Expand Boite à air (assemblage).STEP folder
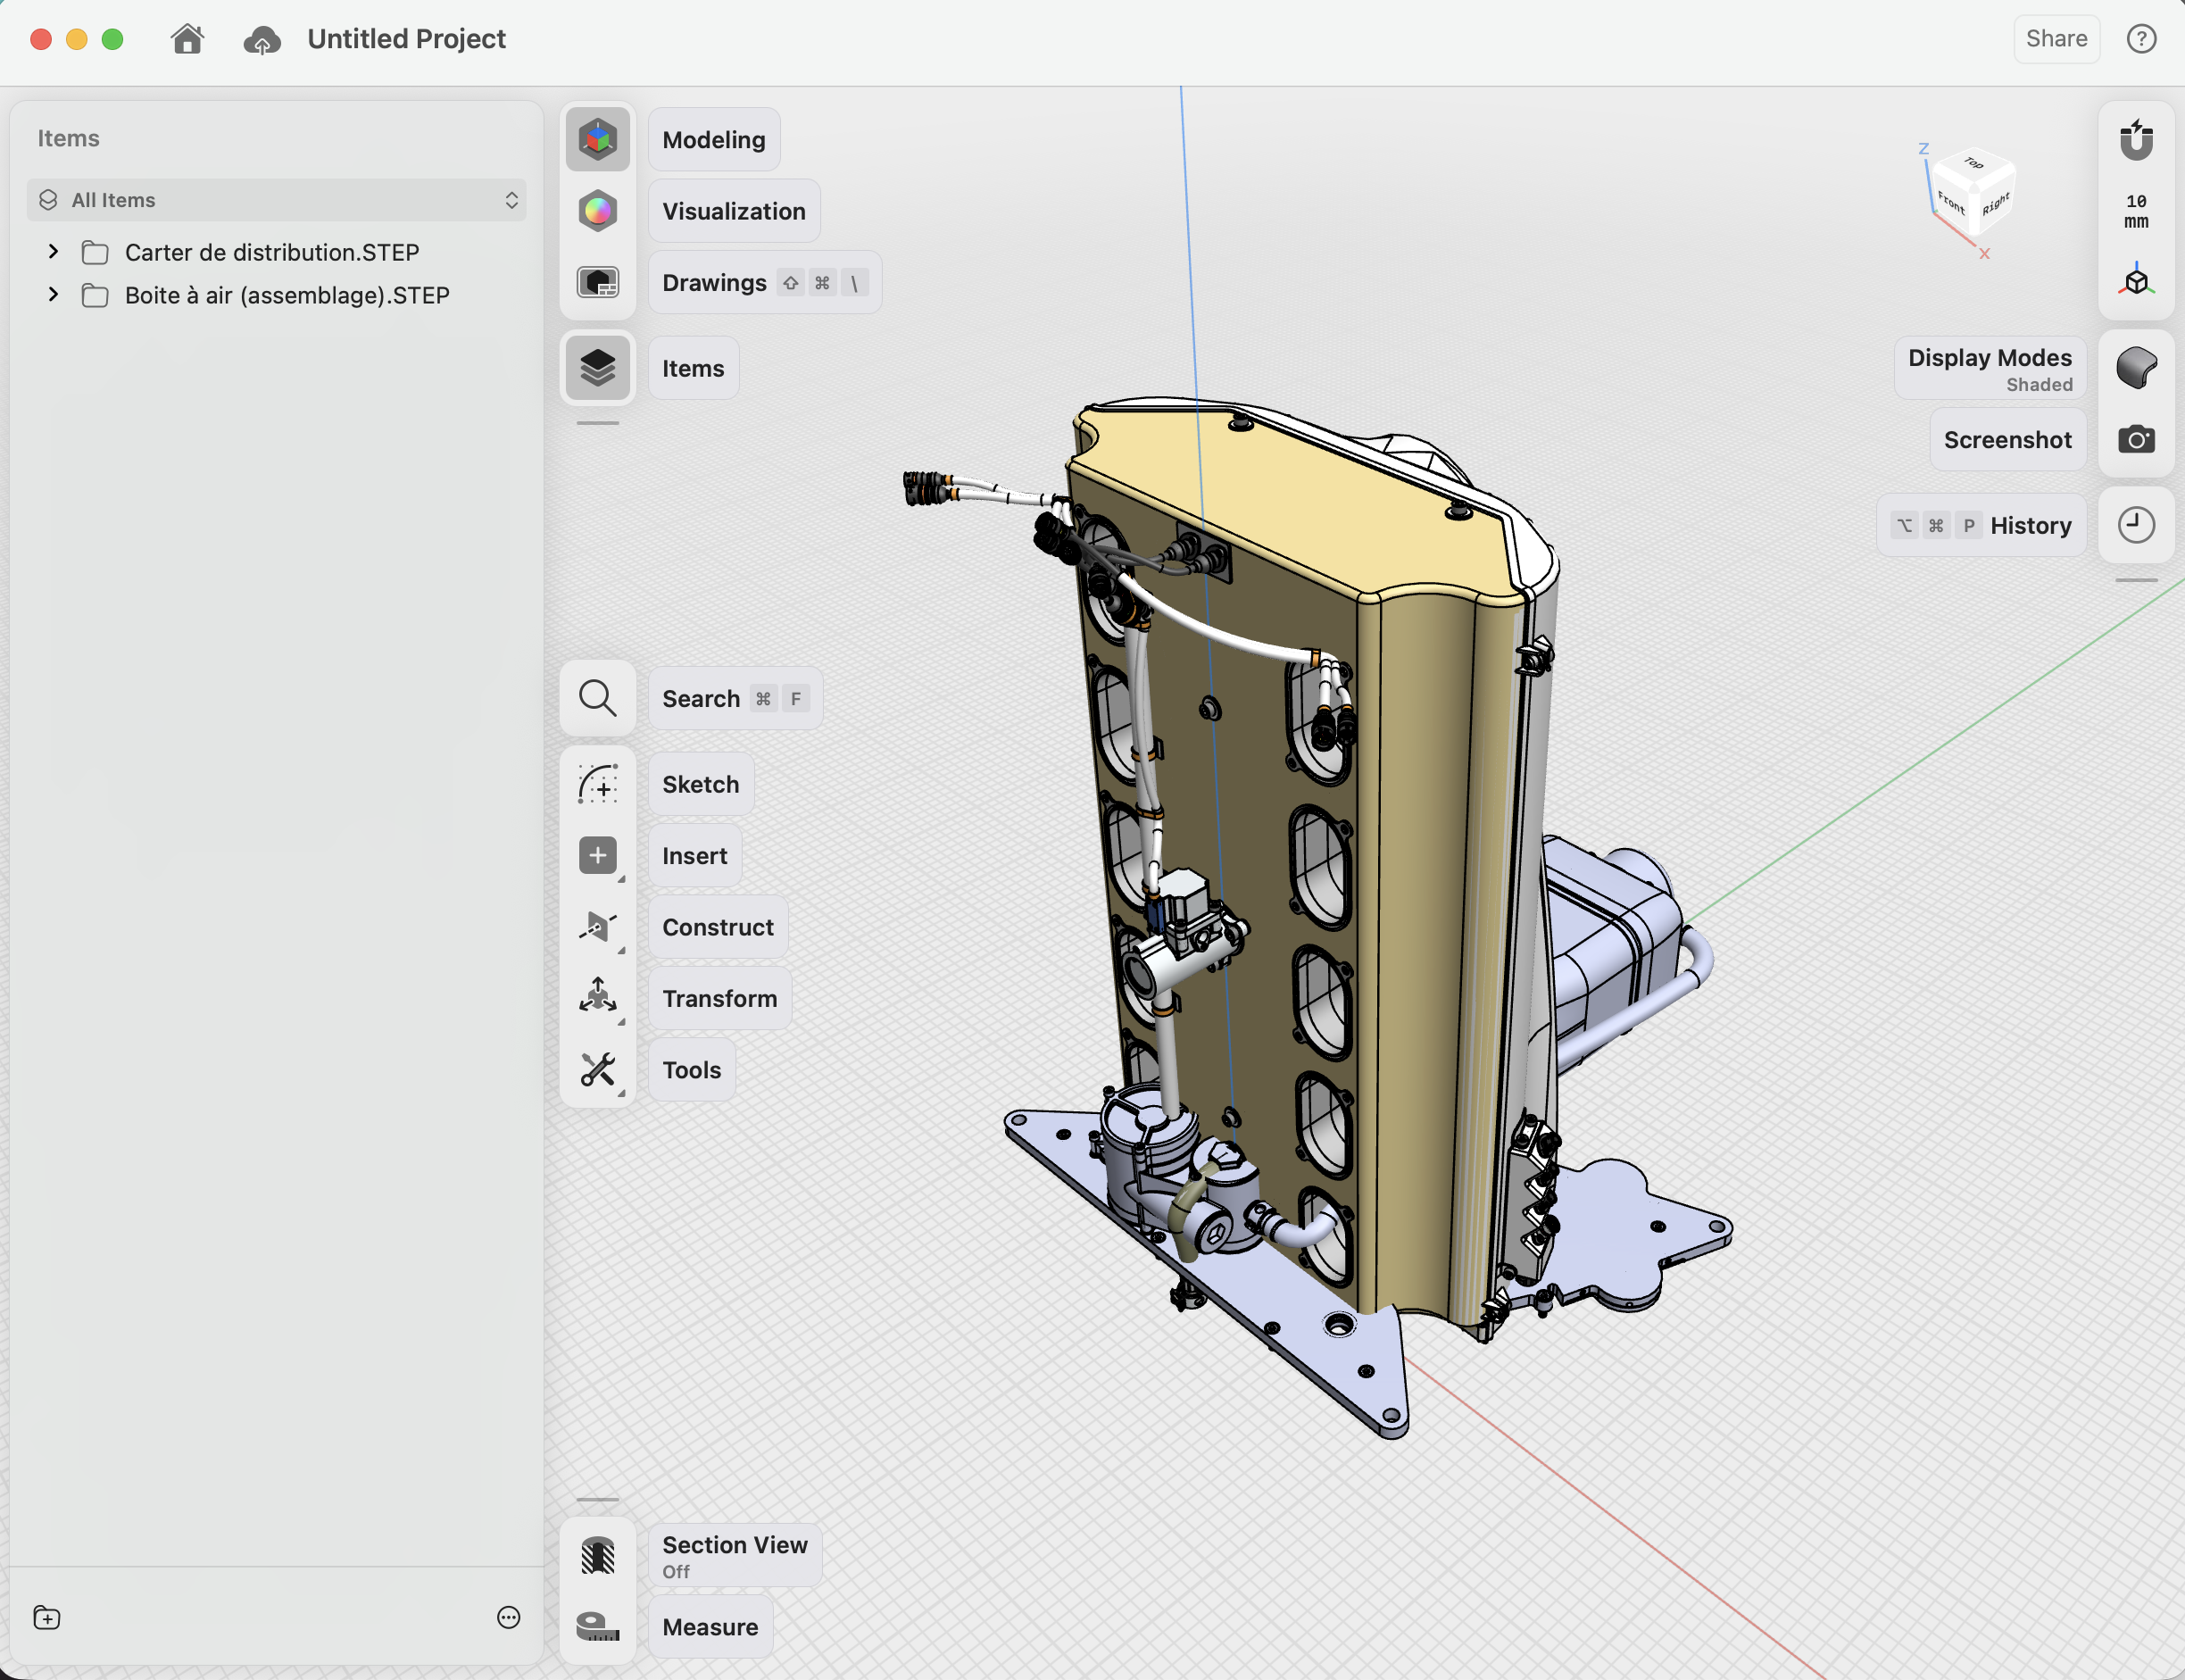Image resolution: width=2185 pixels, height=1680 pixels. pyautogui.click(x=53, y=295)
